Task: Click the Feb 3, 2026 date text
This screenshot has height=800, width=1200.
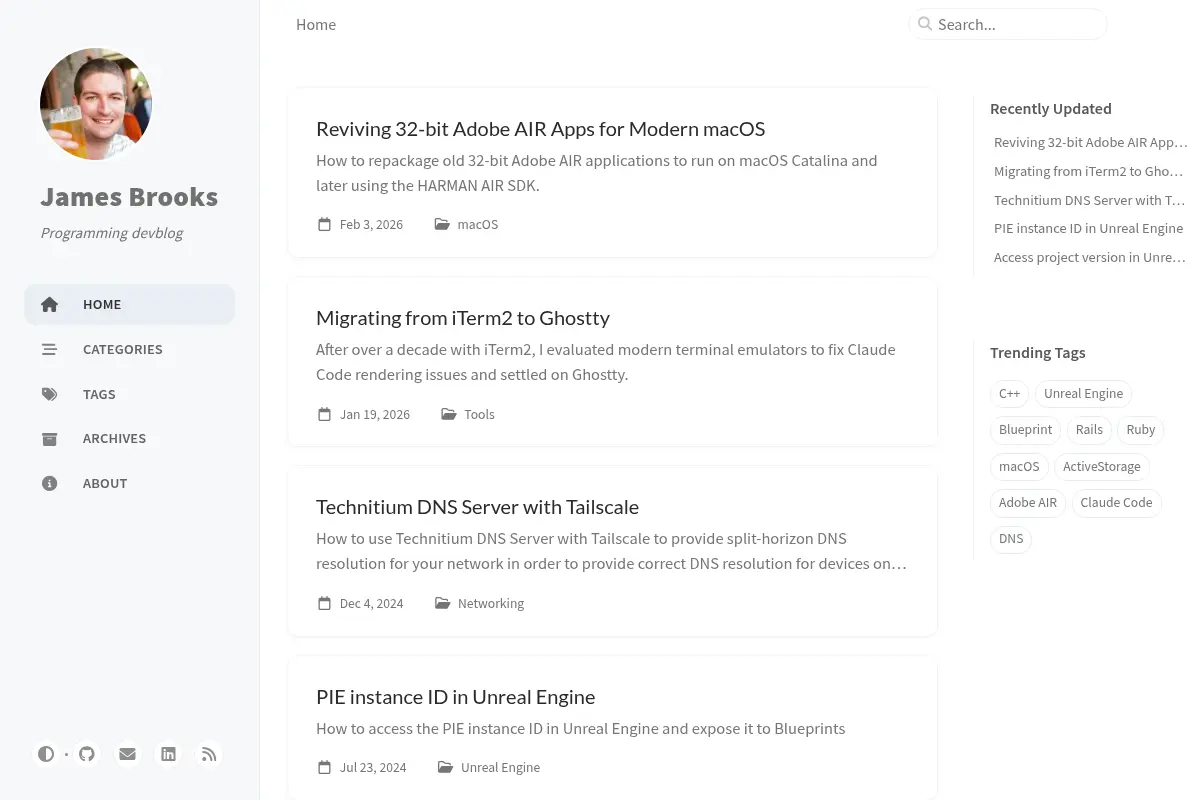Action: 371,224
